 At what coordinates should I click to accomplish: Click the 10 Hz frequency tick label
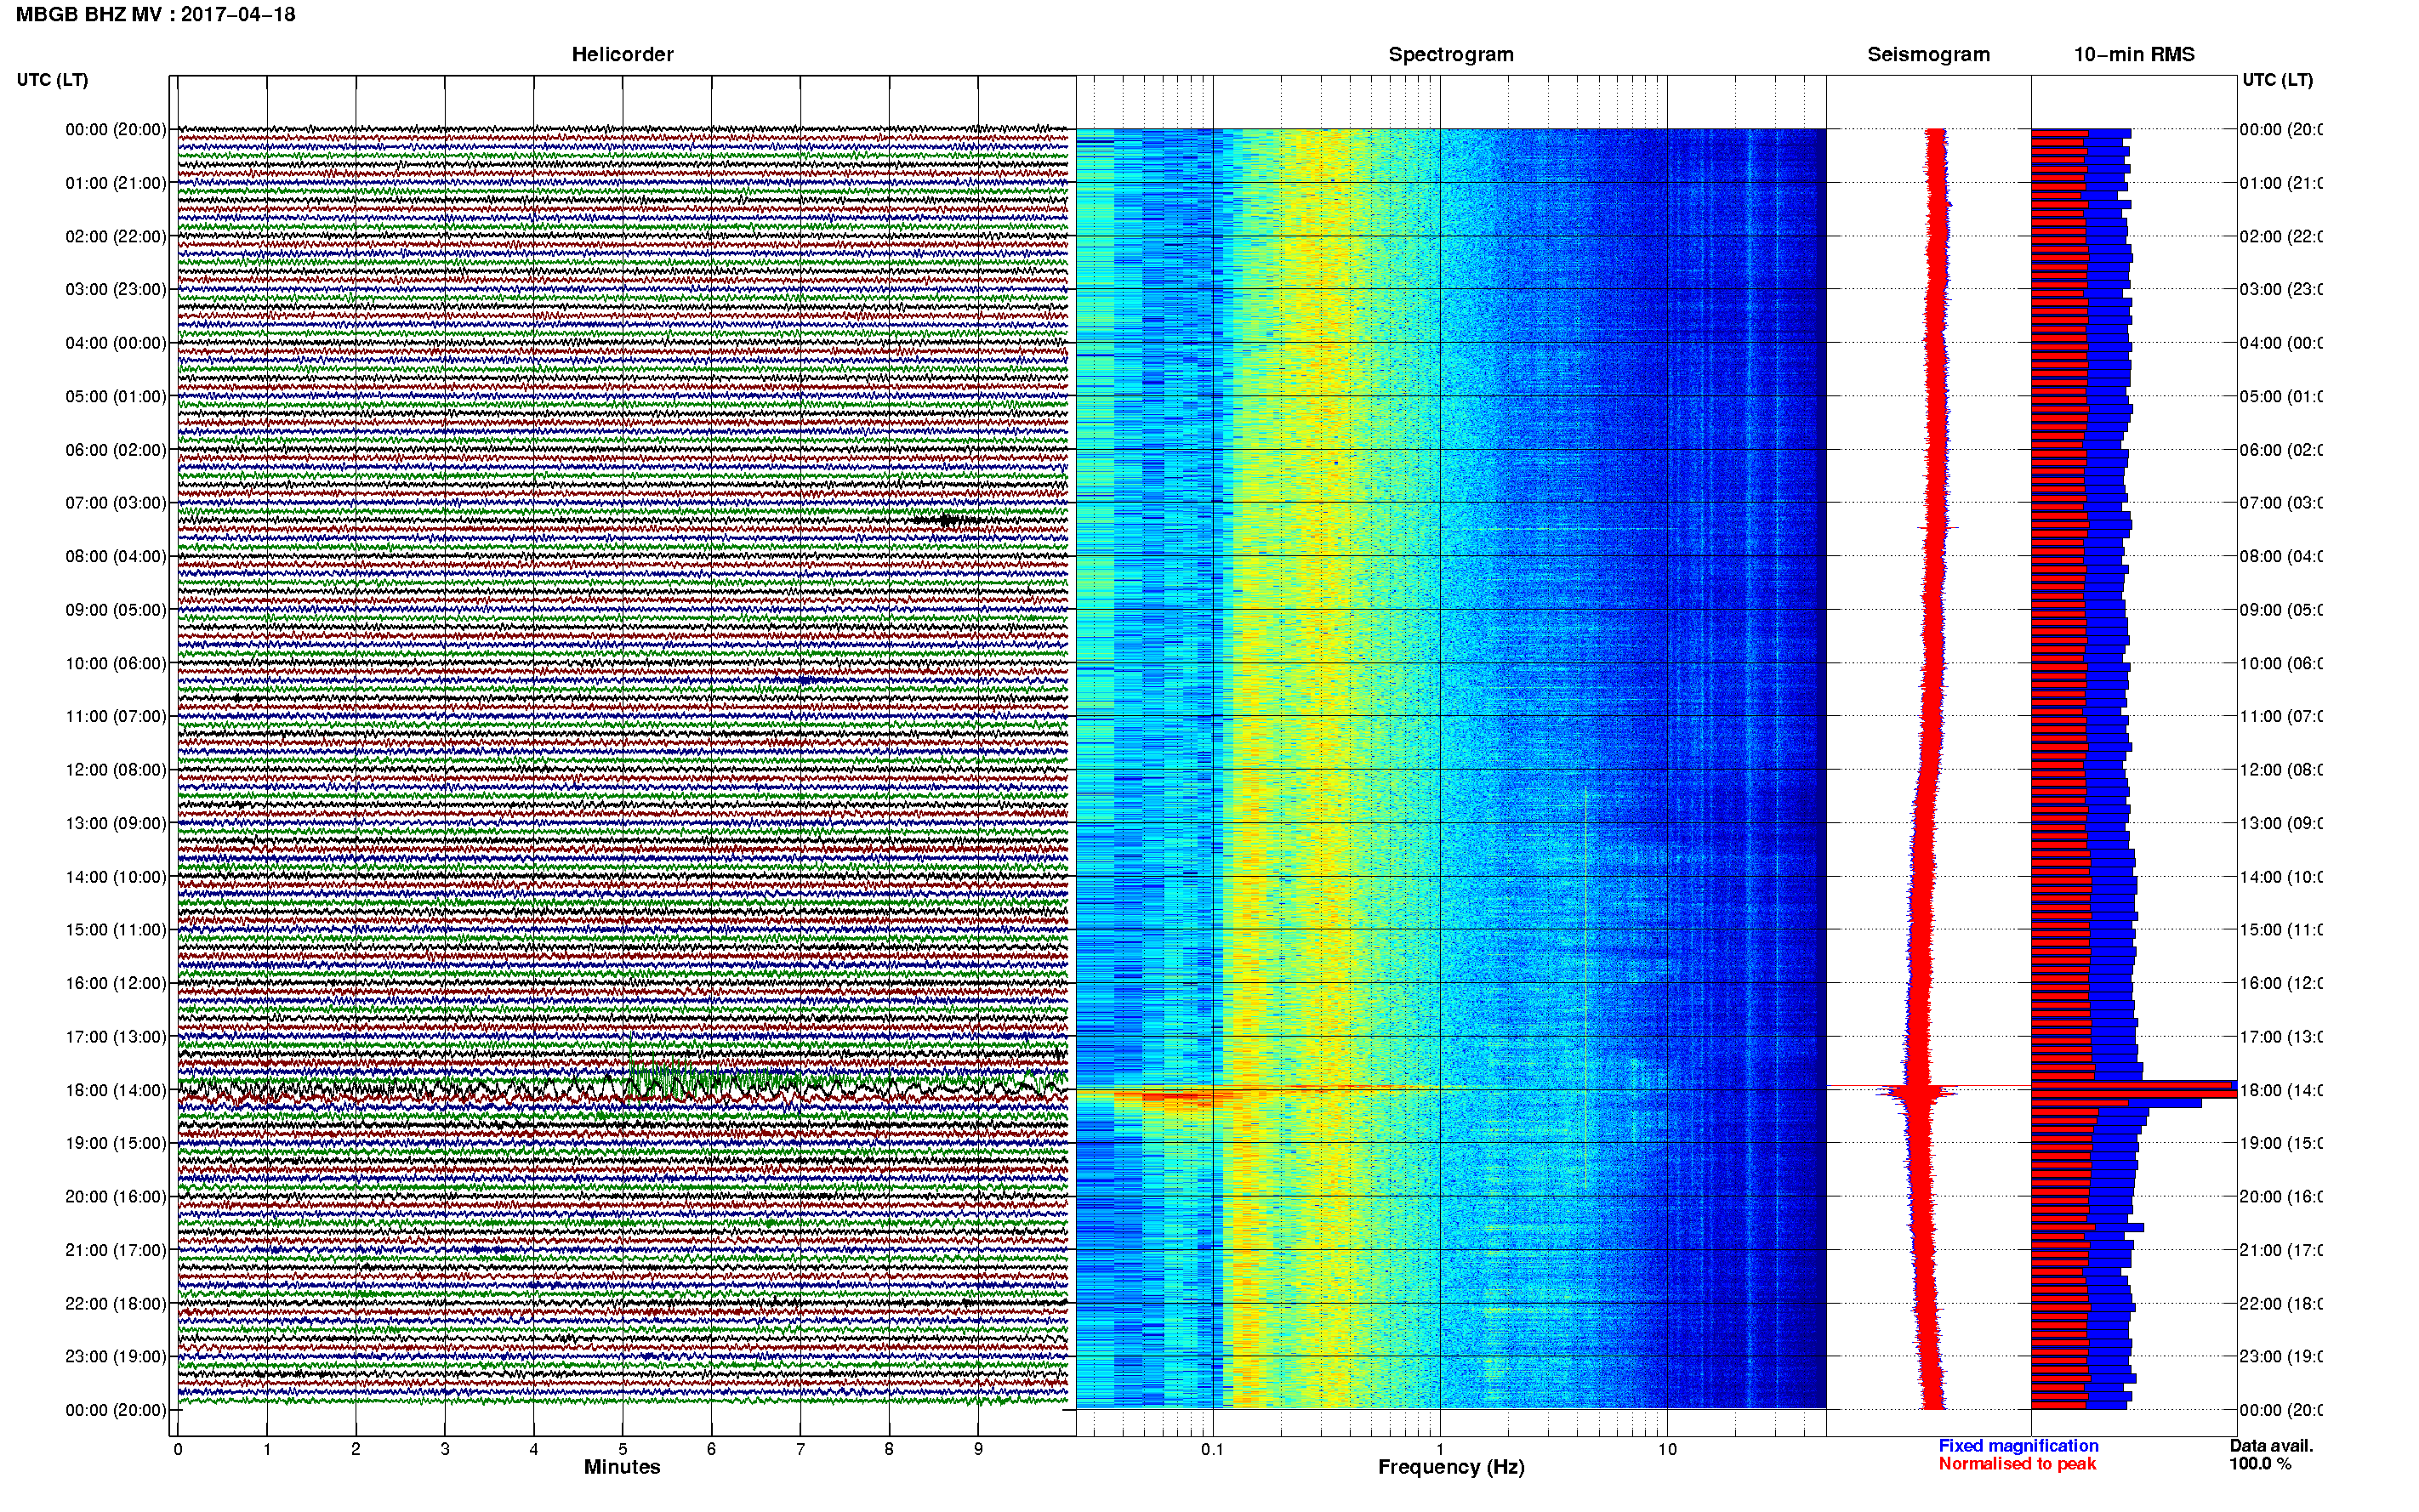[1667, 1449]
